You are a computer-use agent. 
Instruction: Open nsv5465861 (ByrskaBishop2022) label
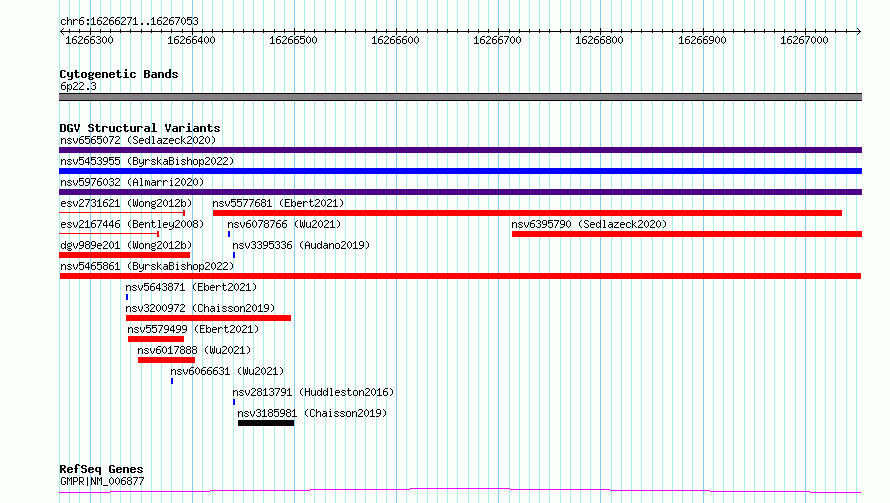[147, 266]
